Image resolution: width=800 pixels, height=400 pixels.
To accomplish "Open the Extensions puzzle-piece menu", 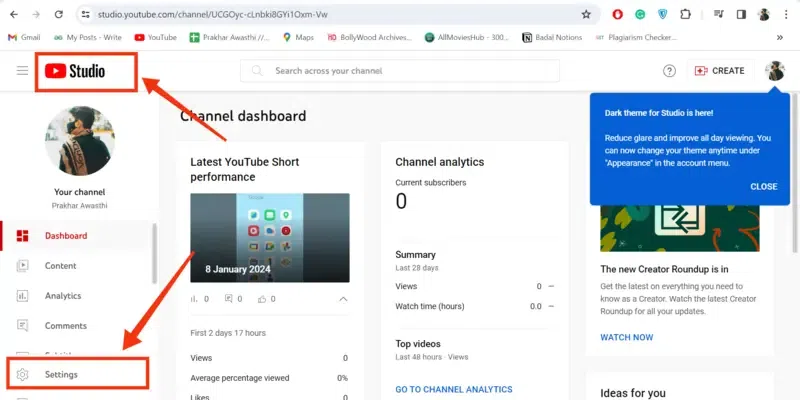I will tap(685, 15).
